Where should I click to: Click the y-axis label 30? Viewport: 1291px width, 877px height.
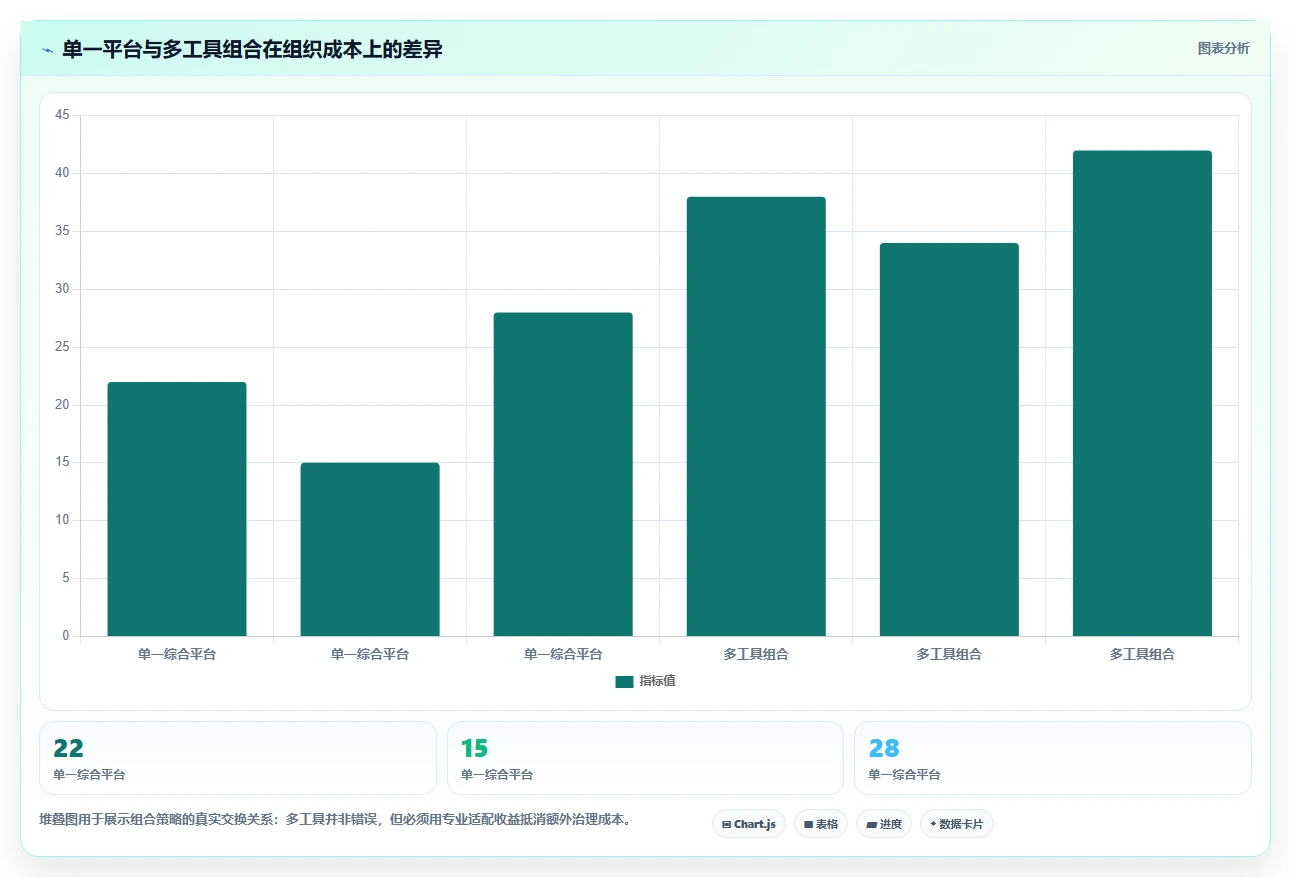62,289
